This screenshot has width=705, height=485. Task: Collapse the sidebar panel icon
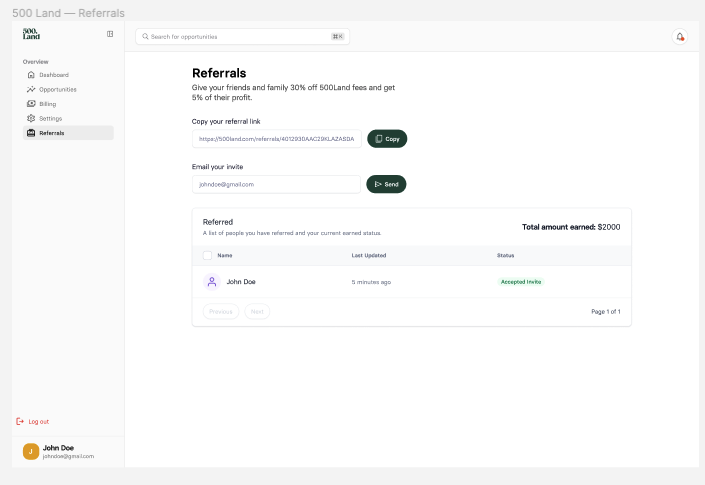[x=110, y=34]
